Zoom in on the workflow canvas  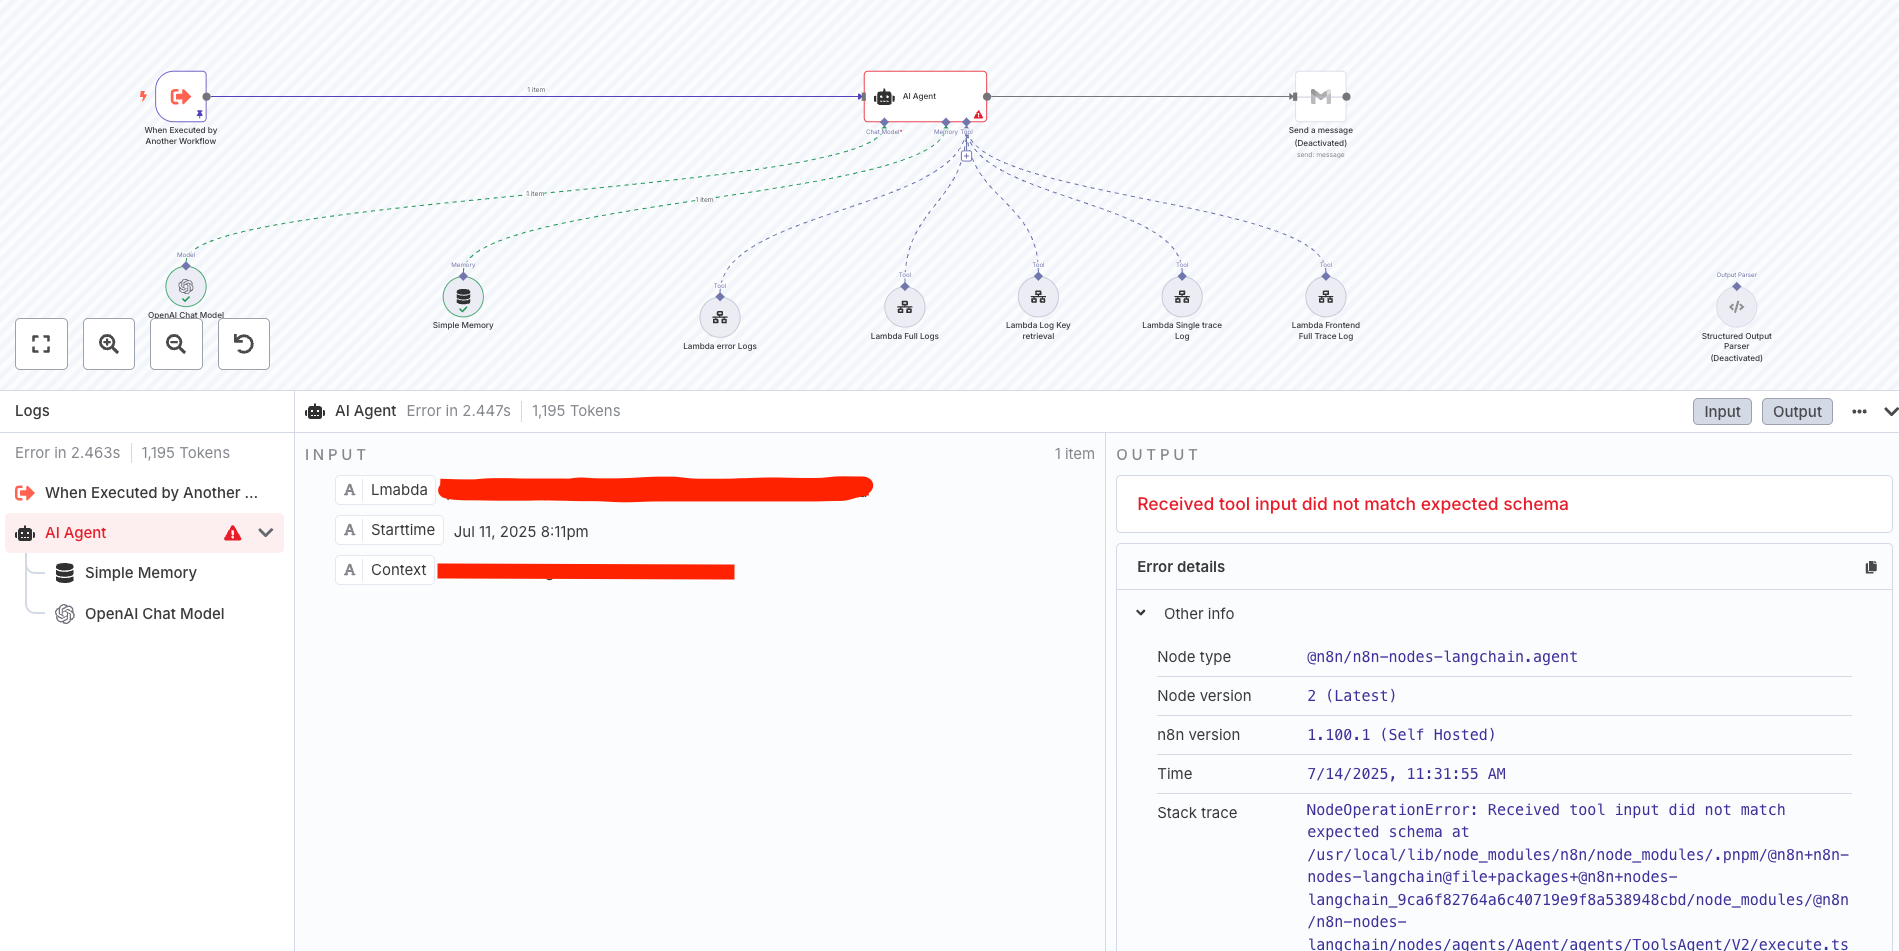pyautogui.click(x=109, y=344)
